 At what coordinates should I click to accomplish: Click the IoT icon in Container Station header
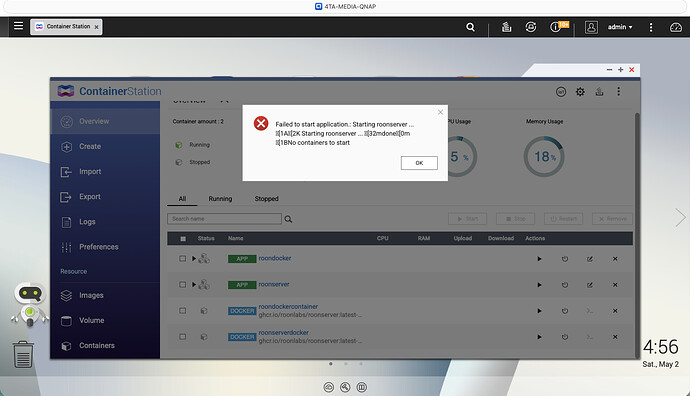[561, 92]
